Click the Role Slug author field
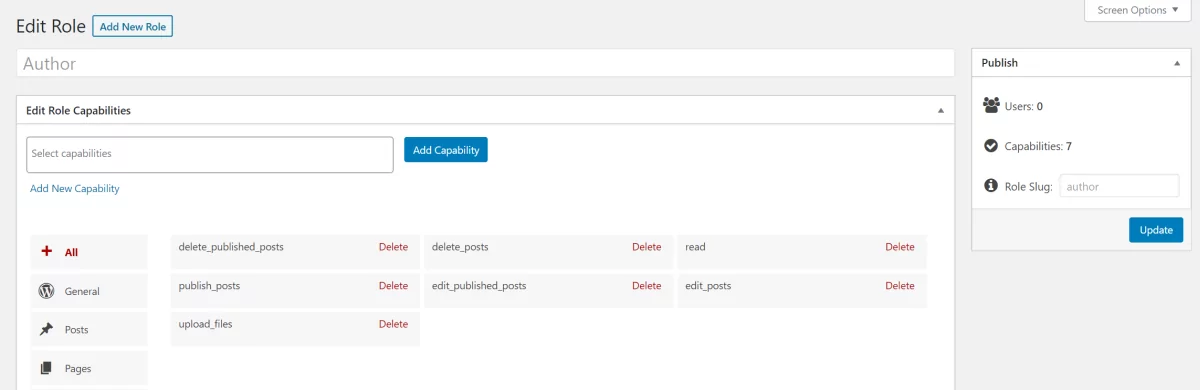Screen dimensions: 1200x390 tap(1119, 186)
